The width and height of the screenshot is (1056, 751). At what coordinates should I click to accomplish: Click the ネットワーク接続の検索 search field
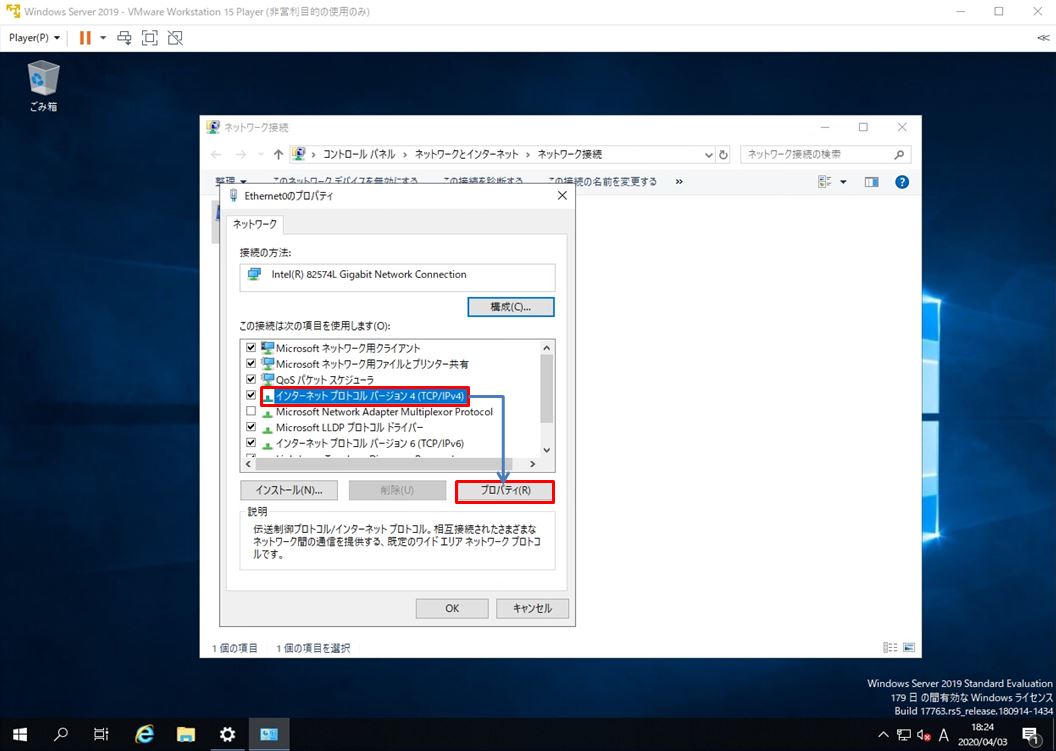tap(826, 154)
